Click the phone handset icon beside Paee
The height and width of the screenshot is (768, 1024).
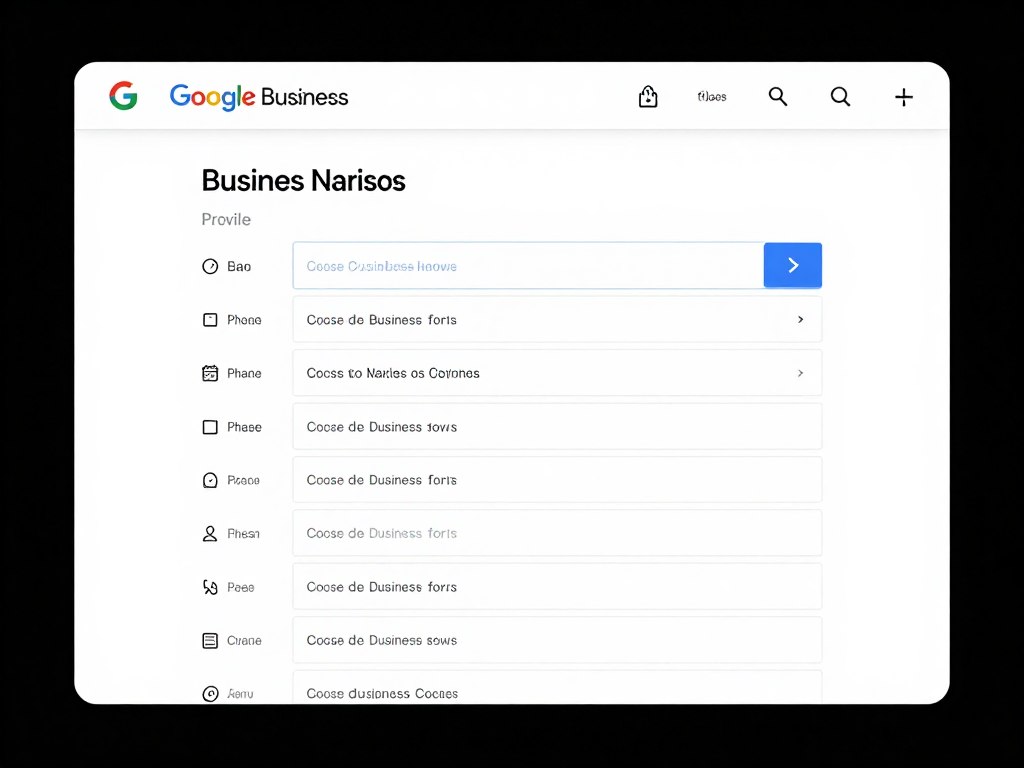210,588
